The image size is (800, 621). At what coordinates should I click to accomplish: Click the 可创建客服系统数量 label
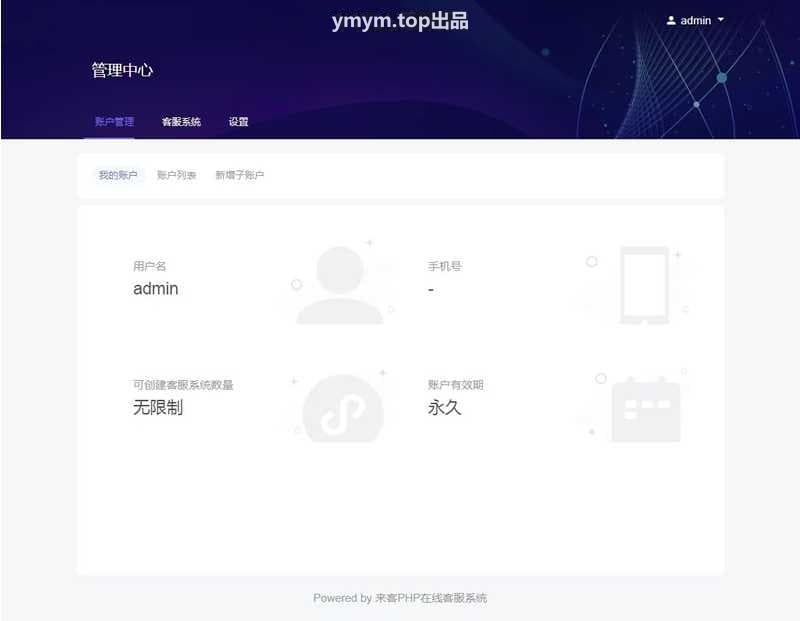click(x=183, y=385)
